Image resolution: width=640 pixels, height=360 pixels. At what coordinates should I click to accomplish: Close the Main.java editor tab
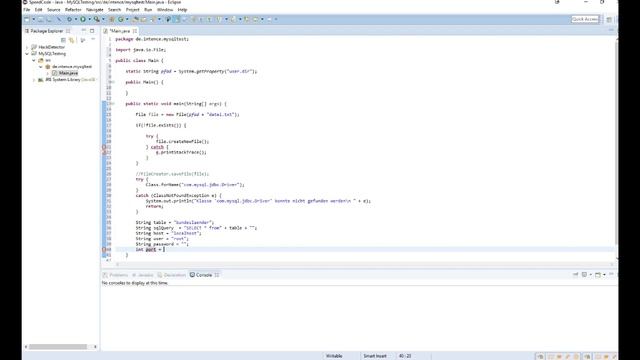[x=135, y=31]
